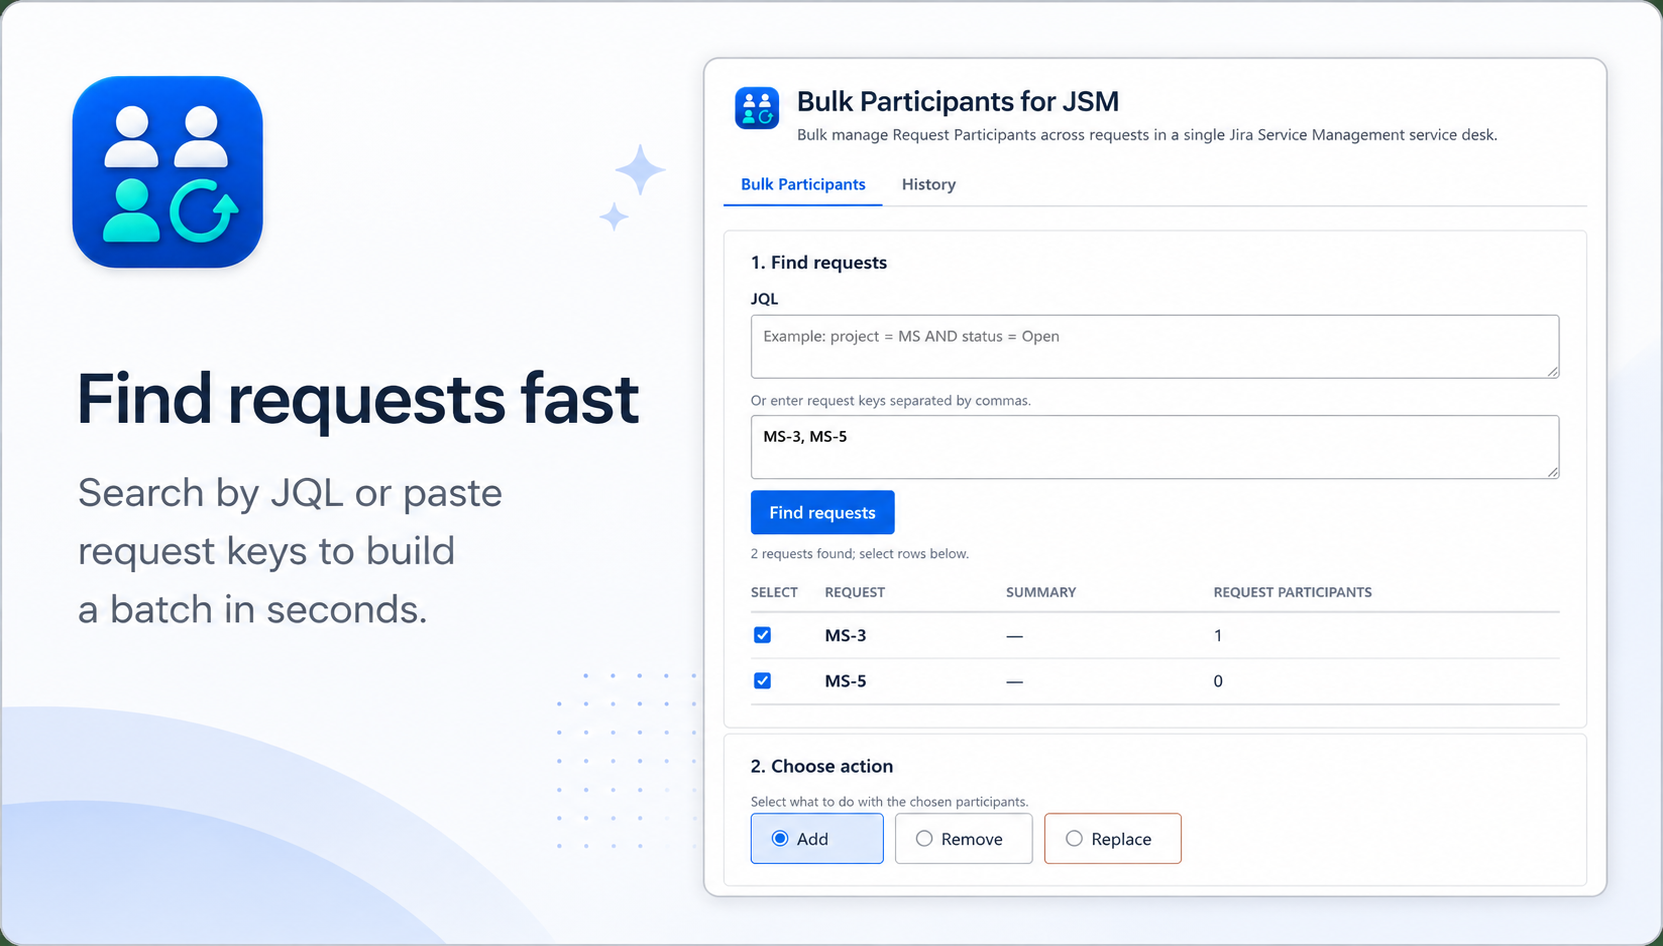The image size is (1663, 946).
Task: Uncheck the MS-3 request checkbox
Action: click(x=762, y=635)
